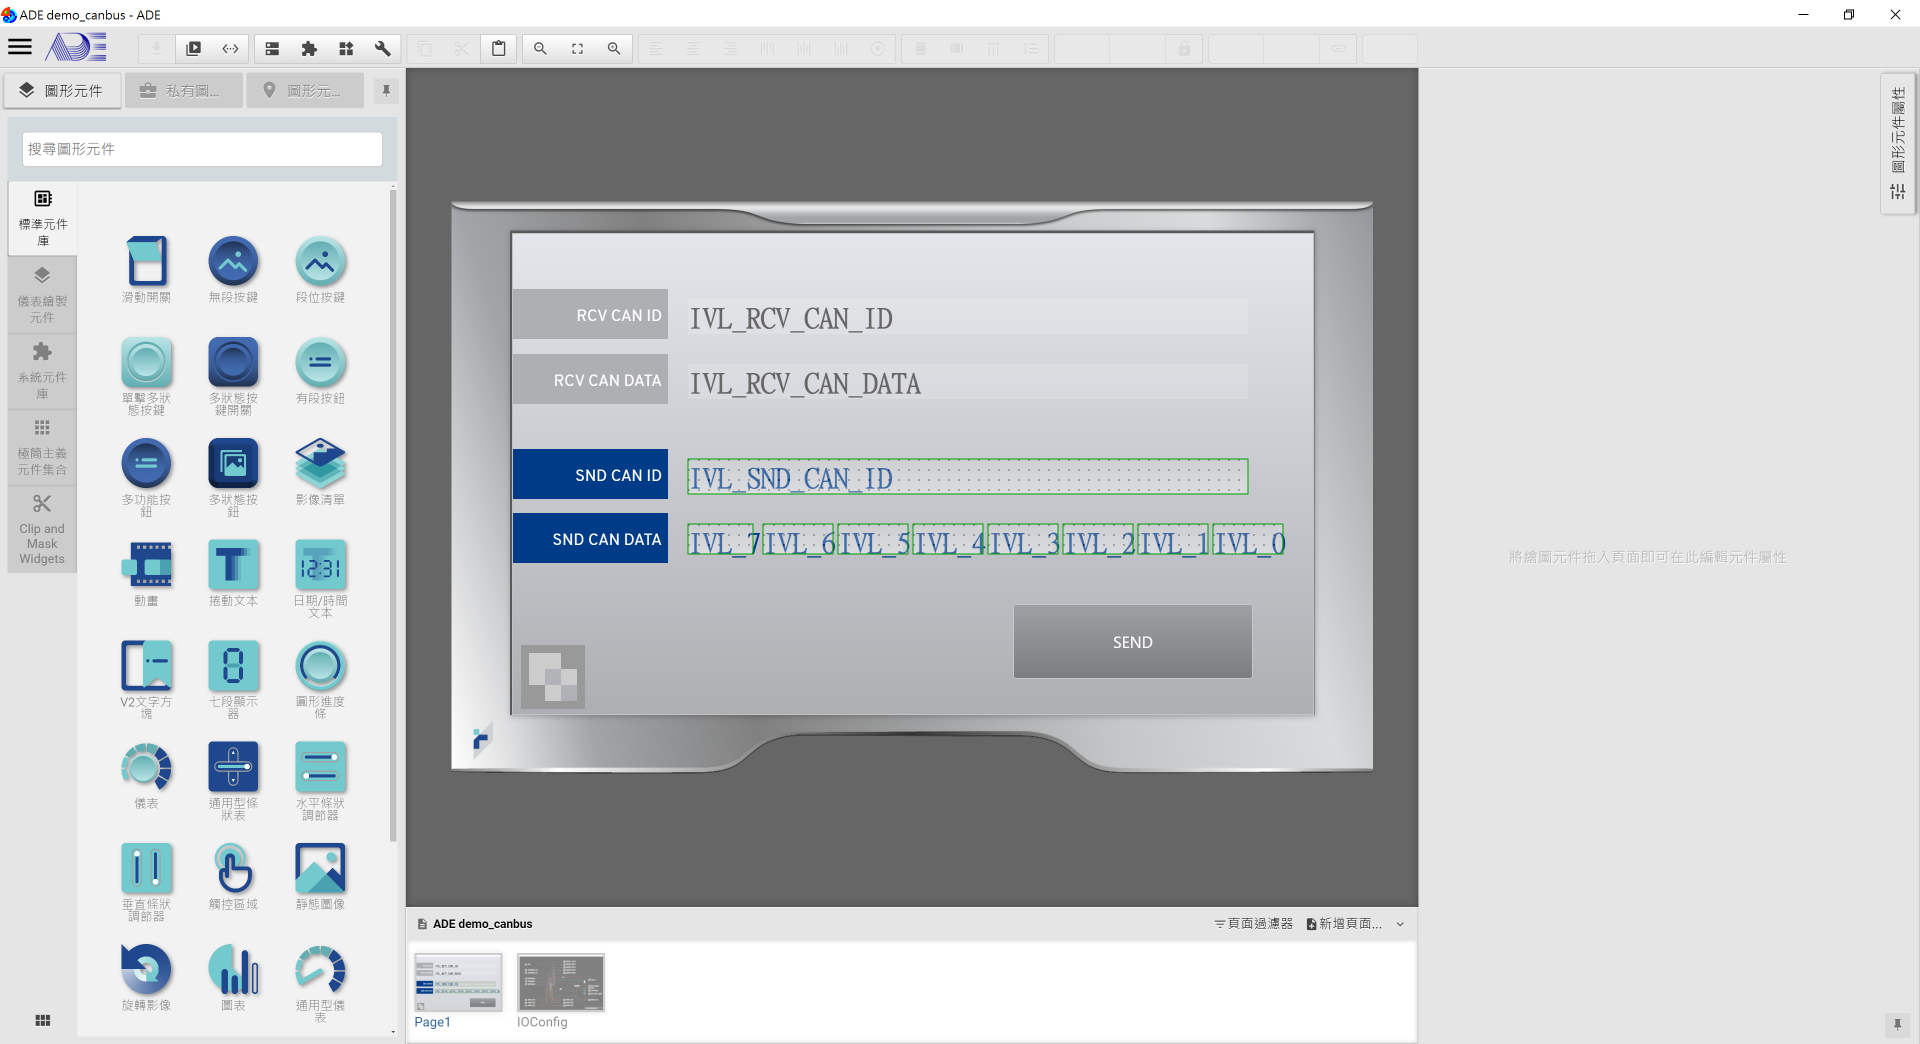Toggle the left panel pin button
Image resolution: width=1920 pixels, height=1044 pixels.
(x=386, y=91)
